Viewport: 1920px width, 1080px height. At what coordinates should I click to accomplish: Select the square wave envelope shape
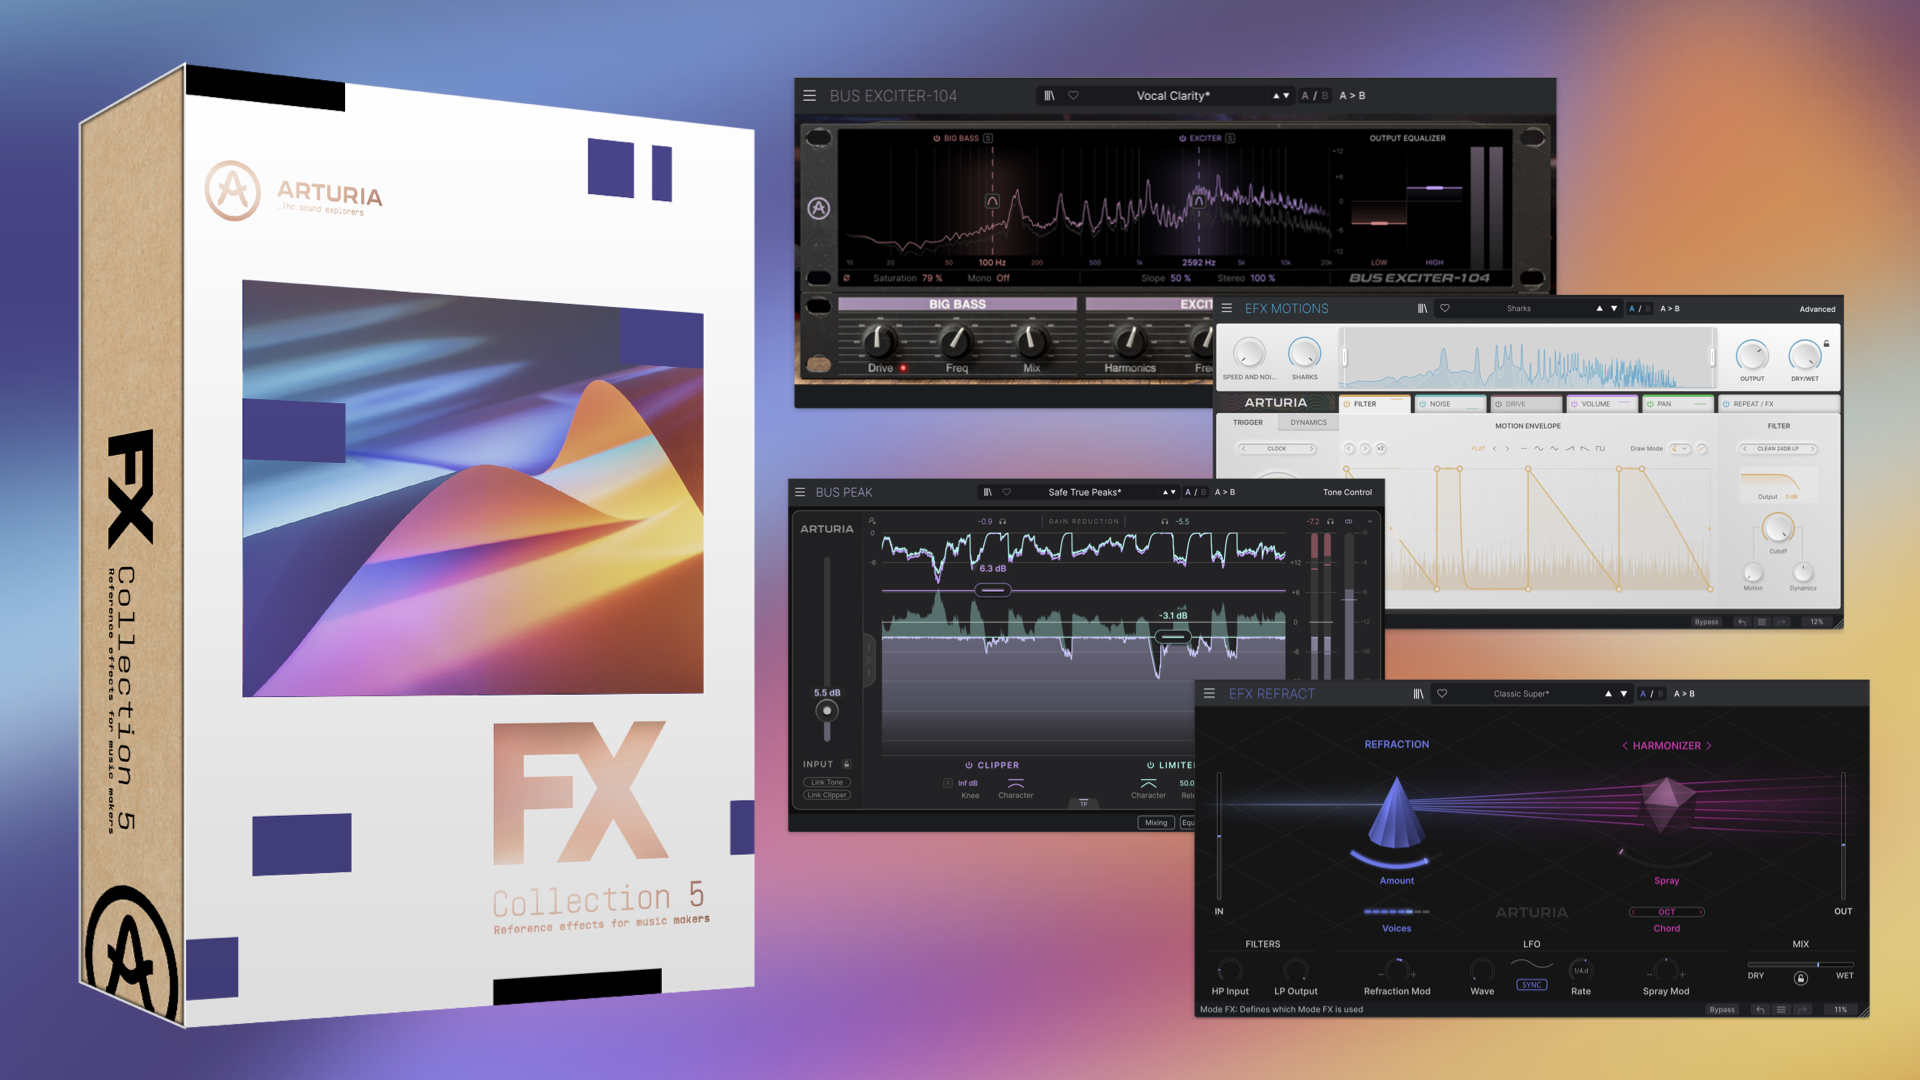click(x=1600, y=449)
